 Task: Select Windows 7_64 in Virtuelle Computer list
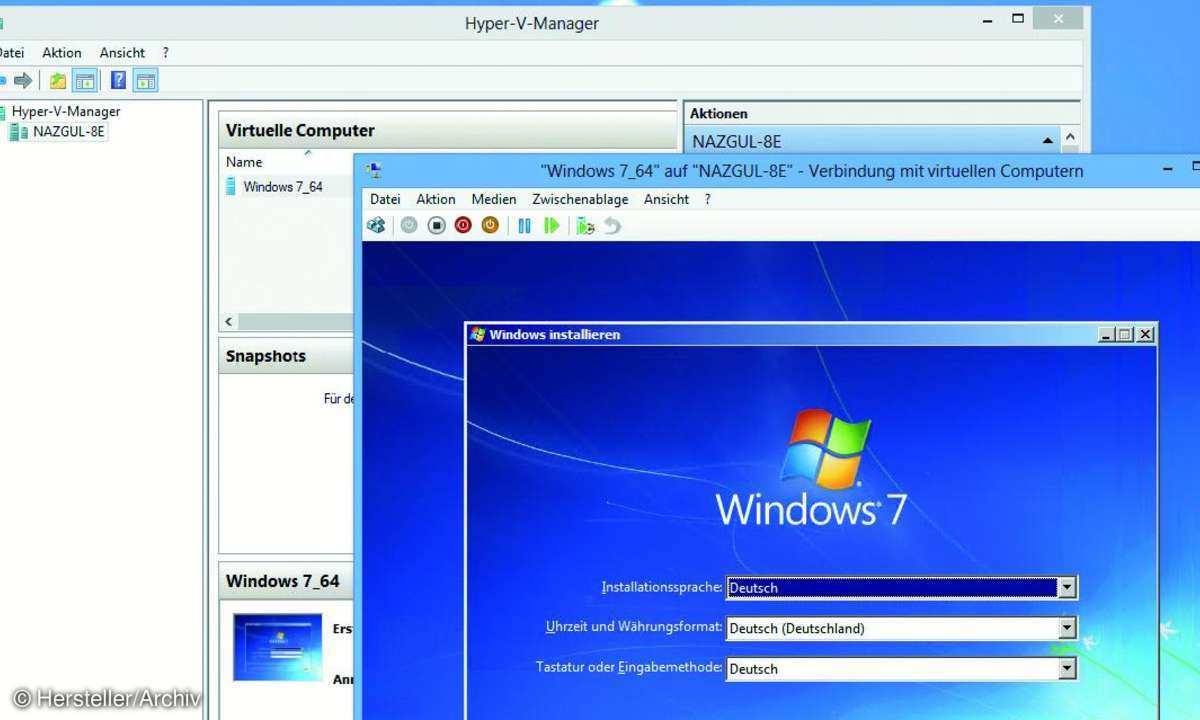(x=283, y=187)
